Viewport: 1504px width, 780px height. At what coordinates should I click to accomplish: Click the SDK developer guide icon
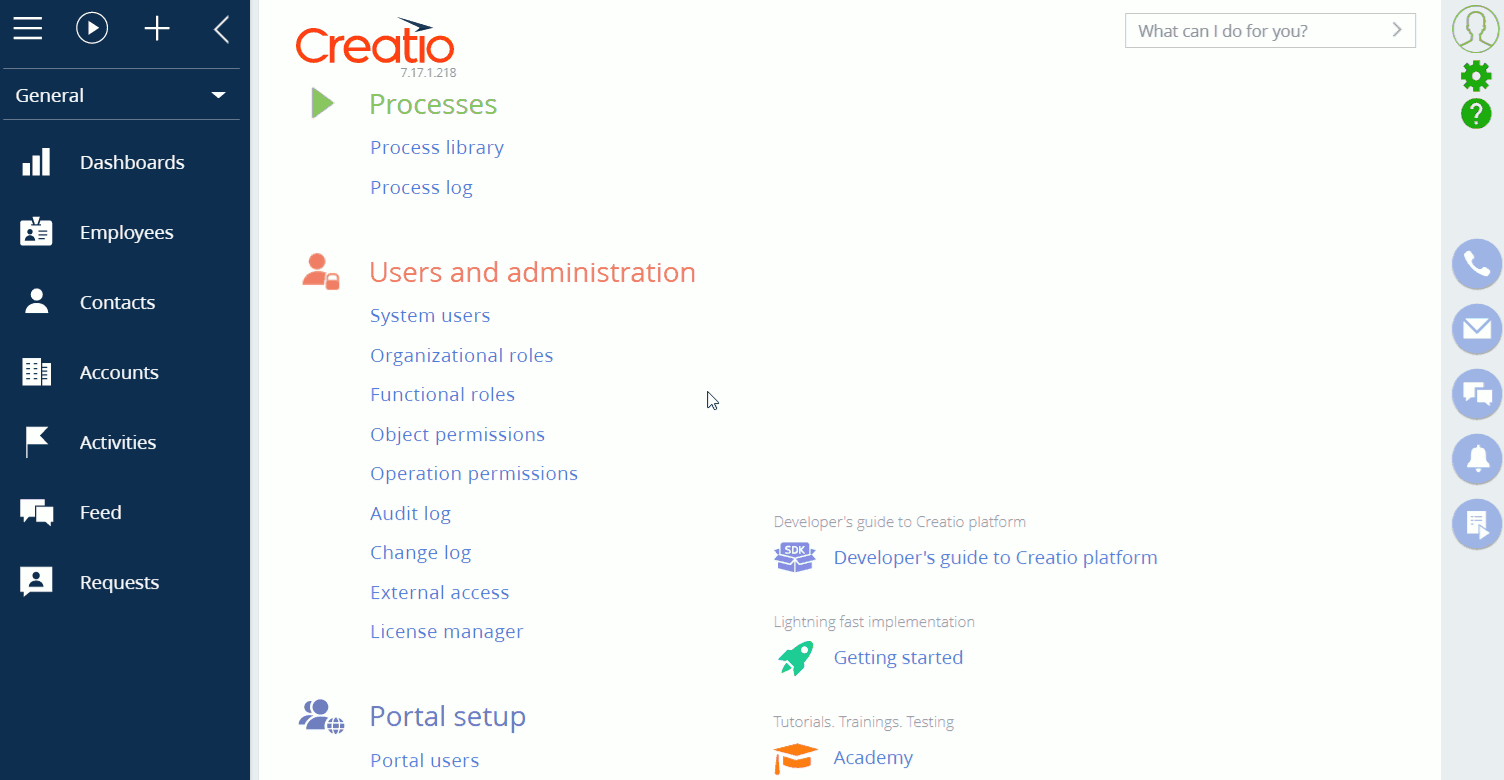(x=795, y=557)
